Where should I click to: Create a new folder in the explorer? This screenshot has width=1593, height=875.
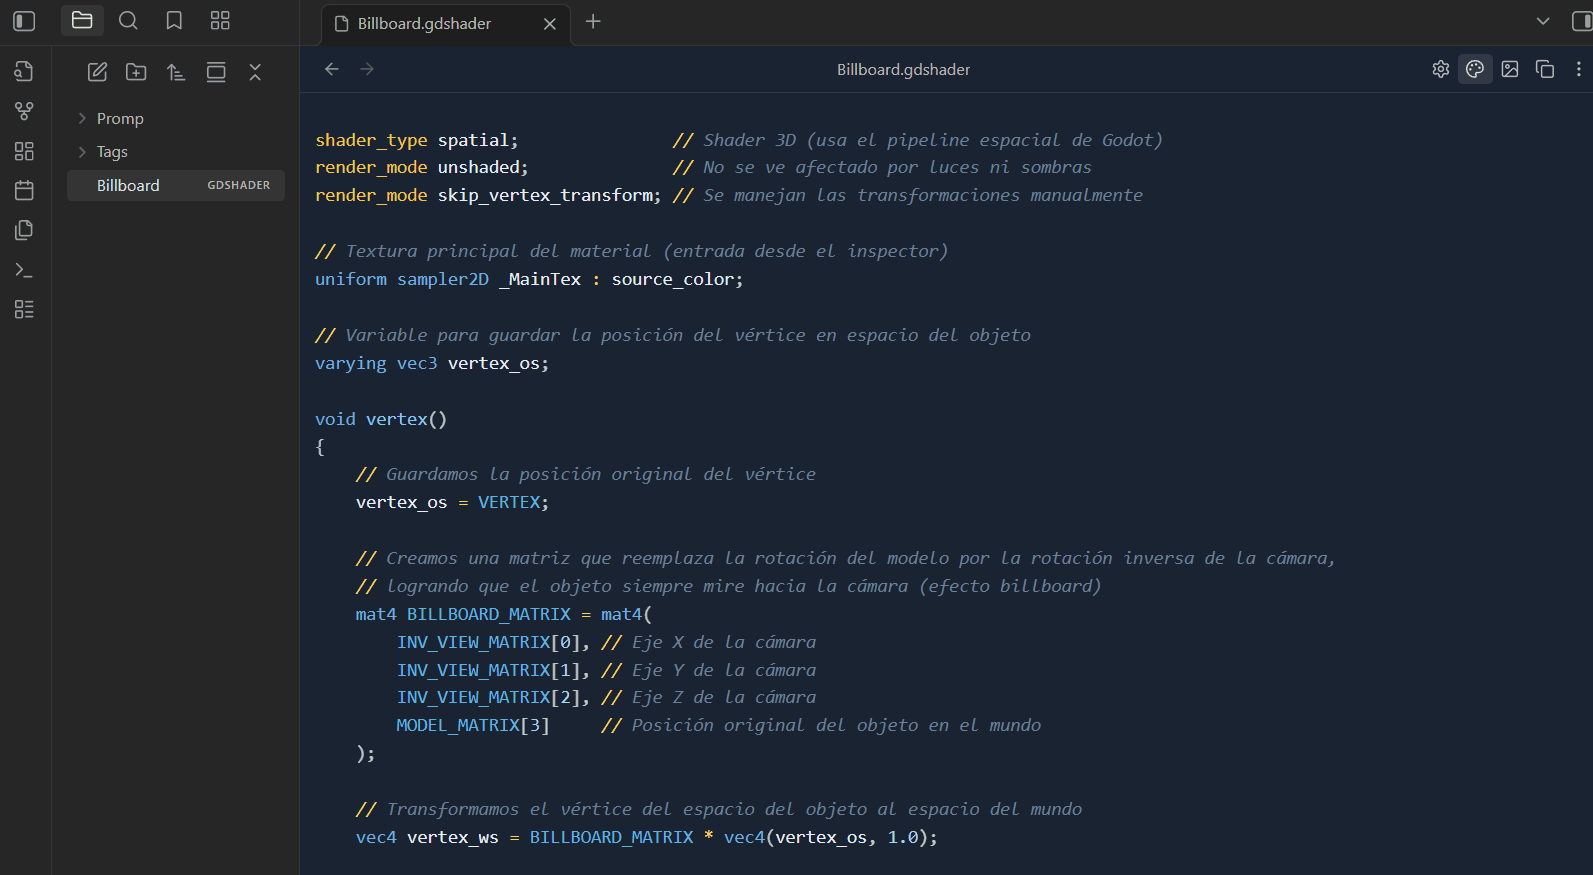click(x=136, y=72)
